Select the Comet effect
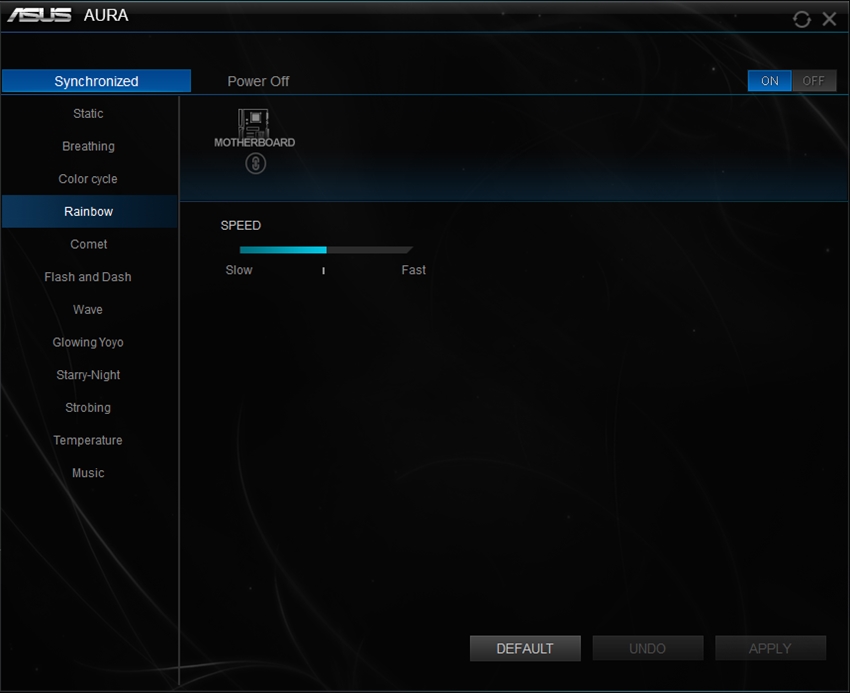This screenshot has width=850, height=693. (x=88, y=244)
